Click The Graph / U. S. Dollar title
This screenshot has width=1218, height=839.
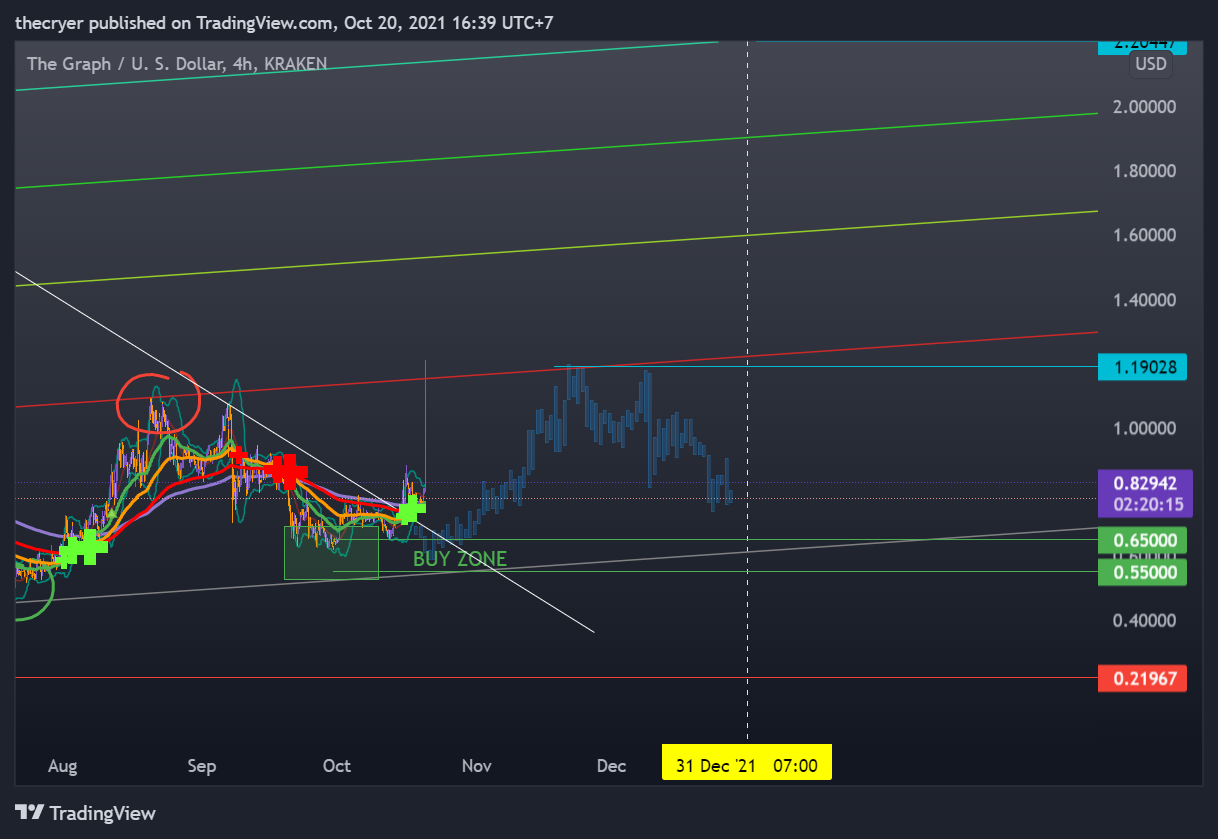(176, 64)
